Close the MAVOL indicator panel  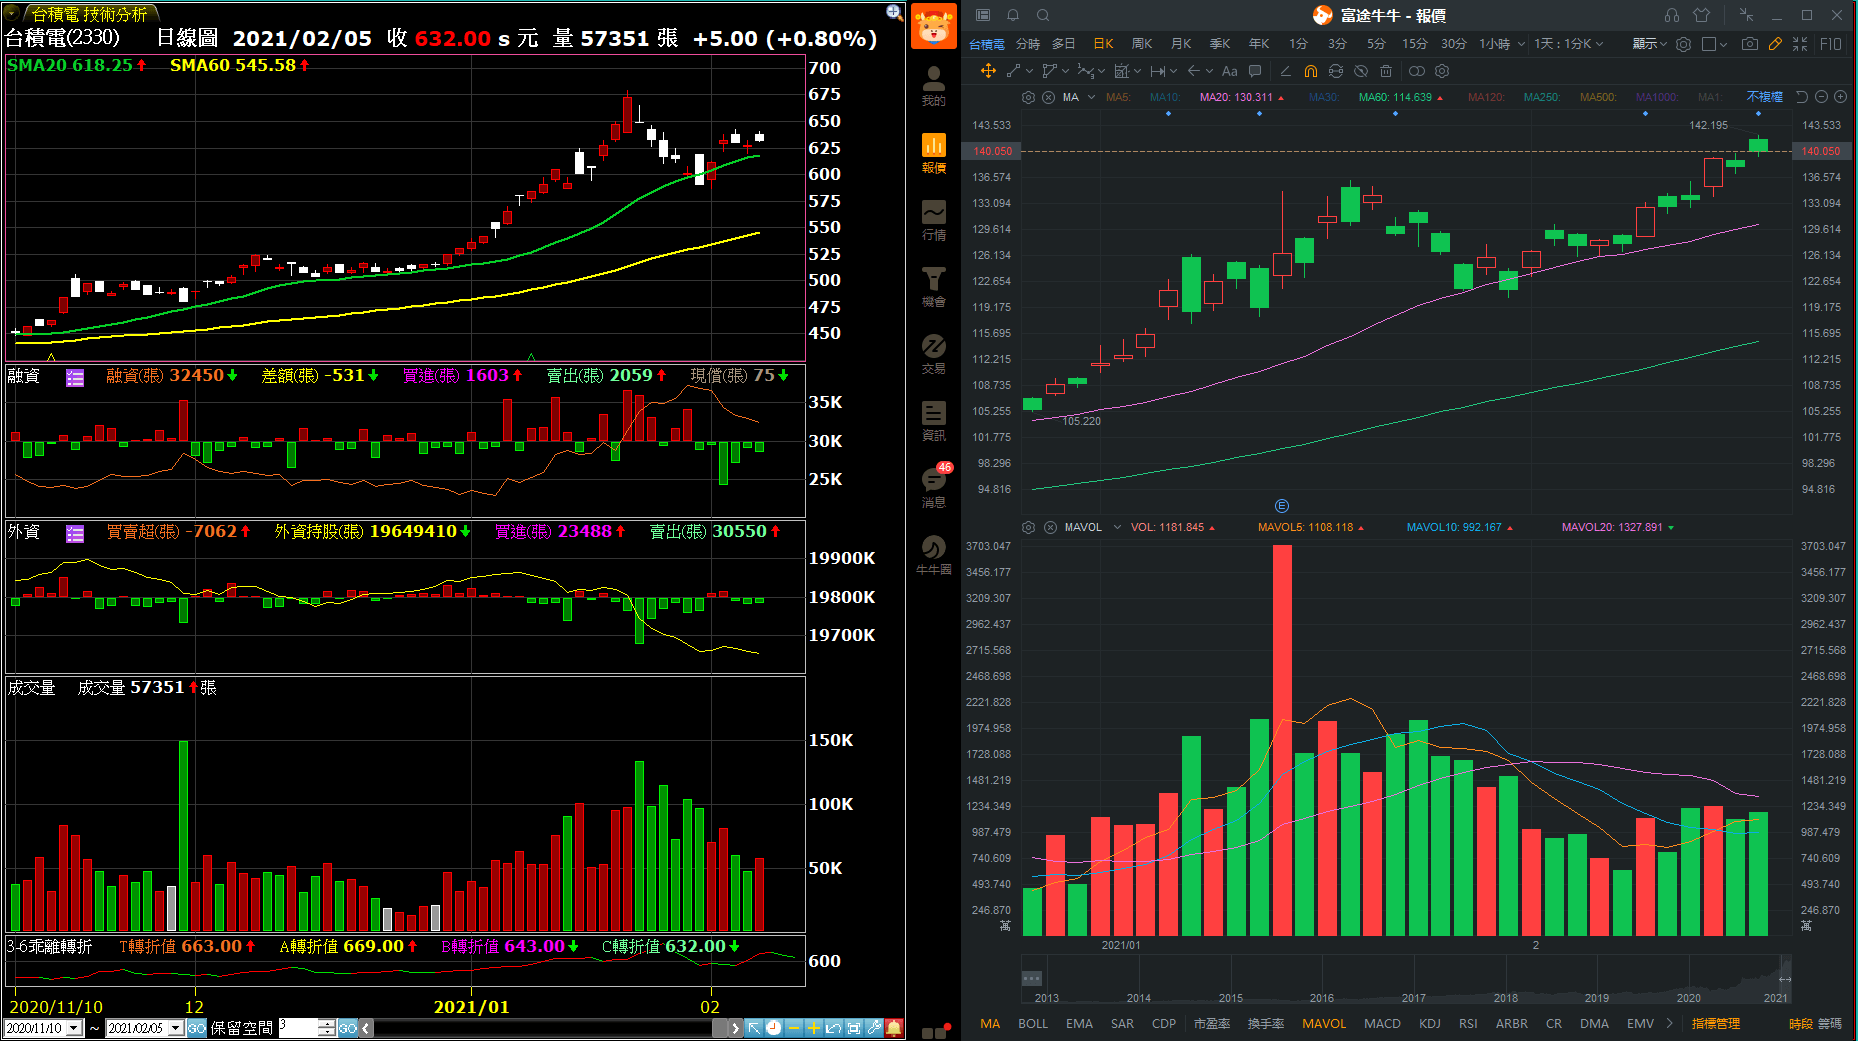pos(1050,527)
